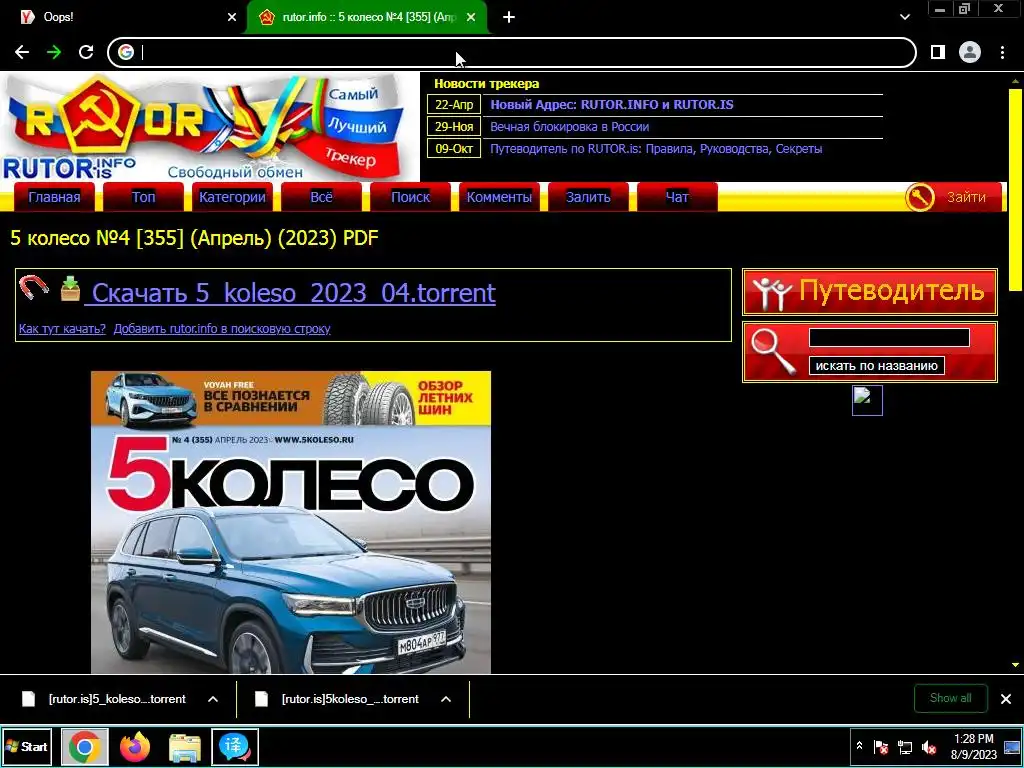The image size is (1024, 768).
Task: Open news link Новый Адрес: RUTOR.INFO и RUTOR.IS
Action: pyautogui.click(x=612, y=104)
